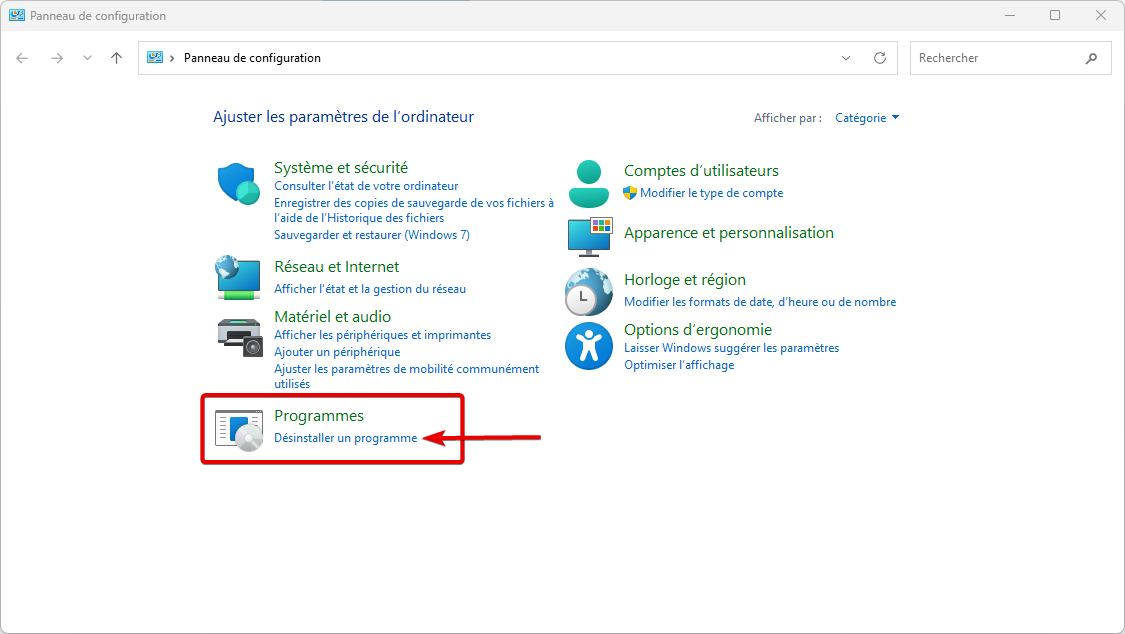Click Désinstaller un programme link

pyautogui.click(x=345, y=438)
